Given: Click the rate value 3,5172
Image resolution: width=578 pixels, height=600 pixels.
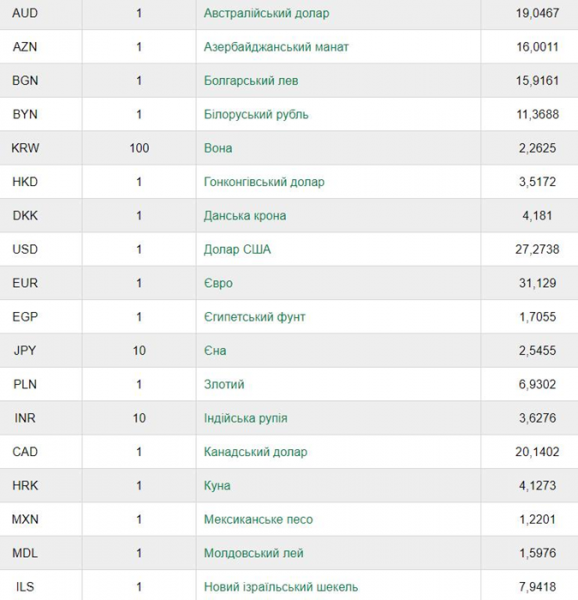Looking at the screenshot, I should click(x=537, y=182).
